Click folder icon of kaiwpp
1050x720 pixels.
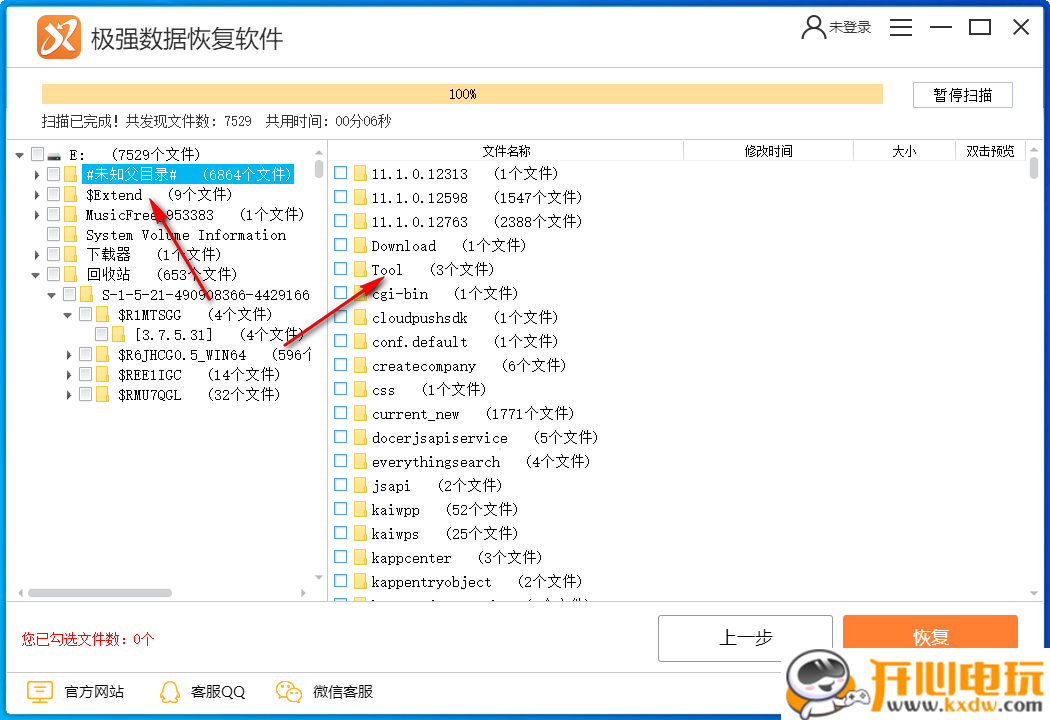(360, 510)
